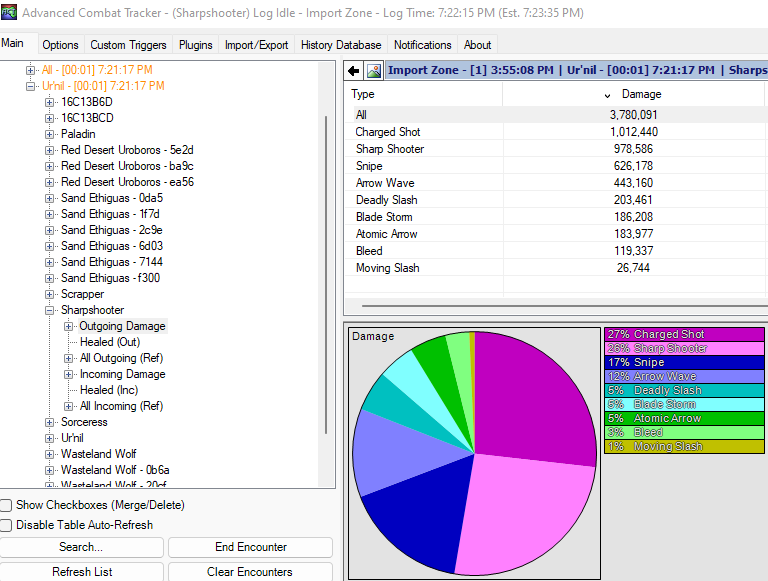Click the Charged Shot legend swatch
The width and height of the screenshot is (768, 581).
tap(684, 335)
